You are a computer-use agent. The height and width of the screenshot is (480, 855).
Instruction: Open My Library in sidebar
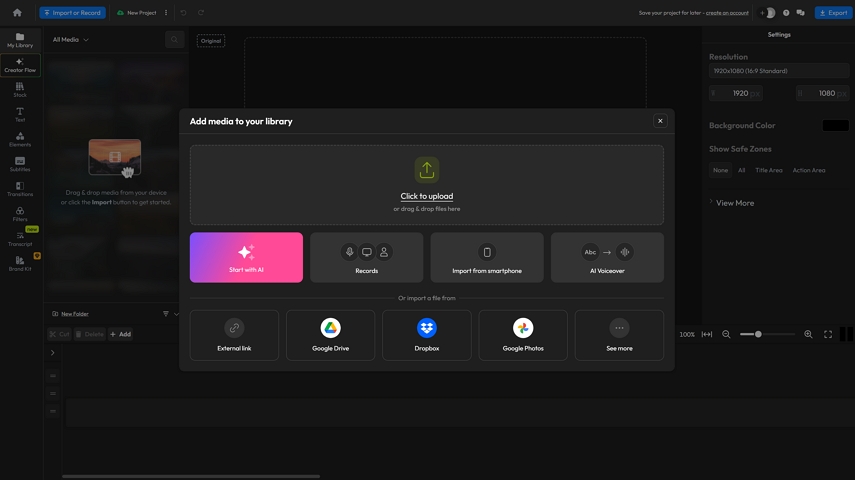pos(20,40)
